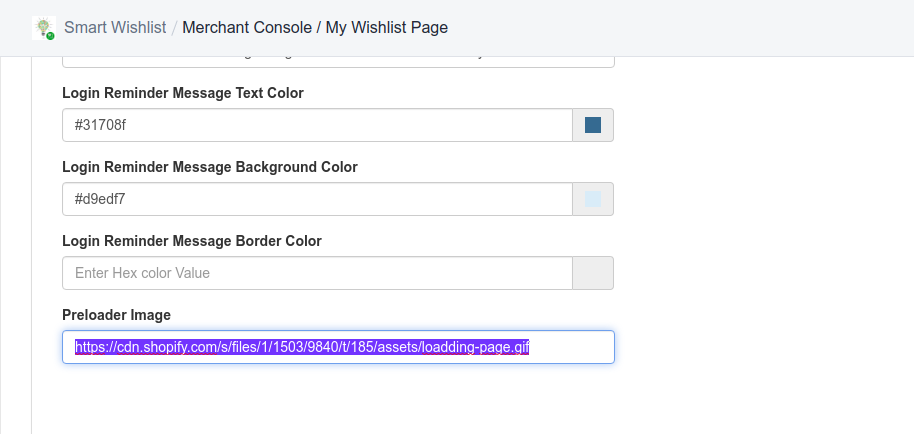Open the dark blue text color swatch

(x=593, y=125)
